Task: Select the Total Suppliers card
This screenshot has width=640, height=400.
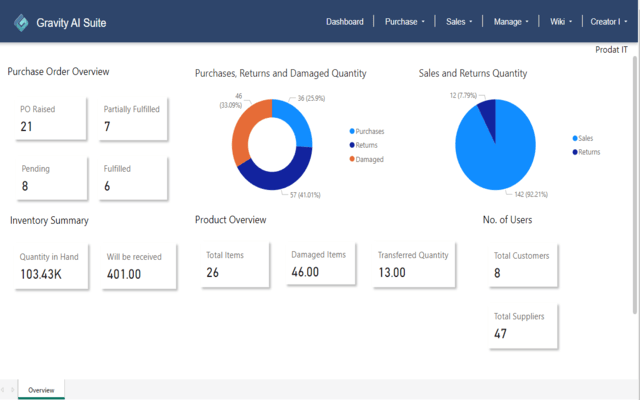Action: [521, 325]
